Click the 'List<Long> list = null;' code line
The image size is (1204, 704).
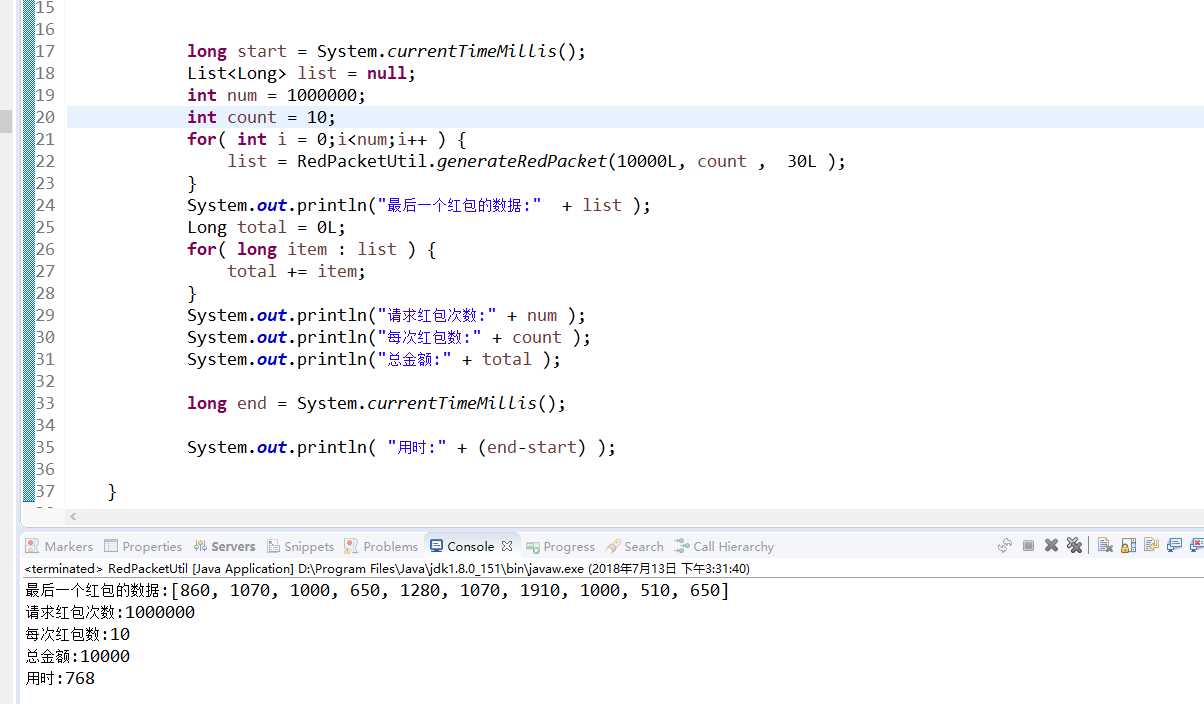(x=301, y=73)
